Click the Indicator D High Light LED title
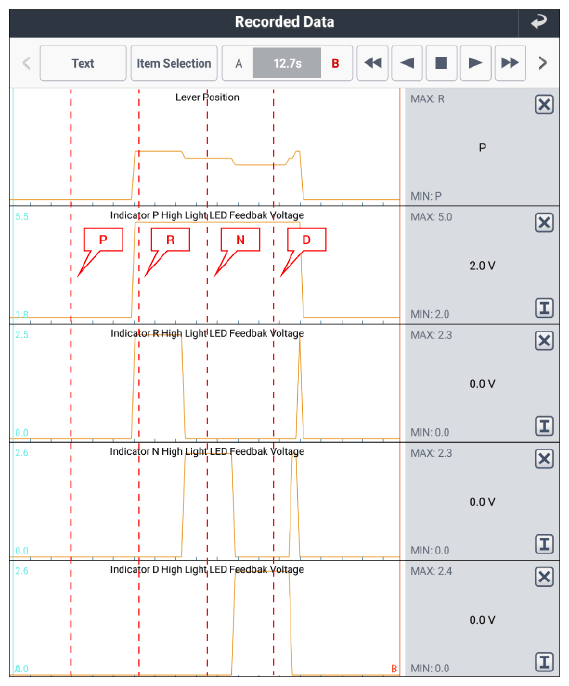 point(207,570)
